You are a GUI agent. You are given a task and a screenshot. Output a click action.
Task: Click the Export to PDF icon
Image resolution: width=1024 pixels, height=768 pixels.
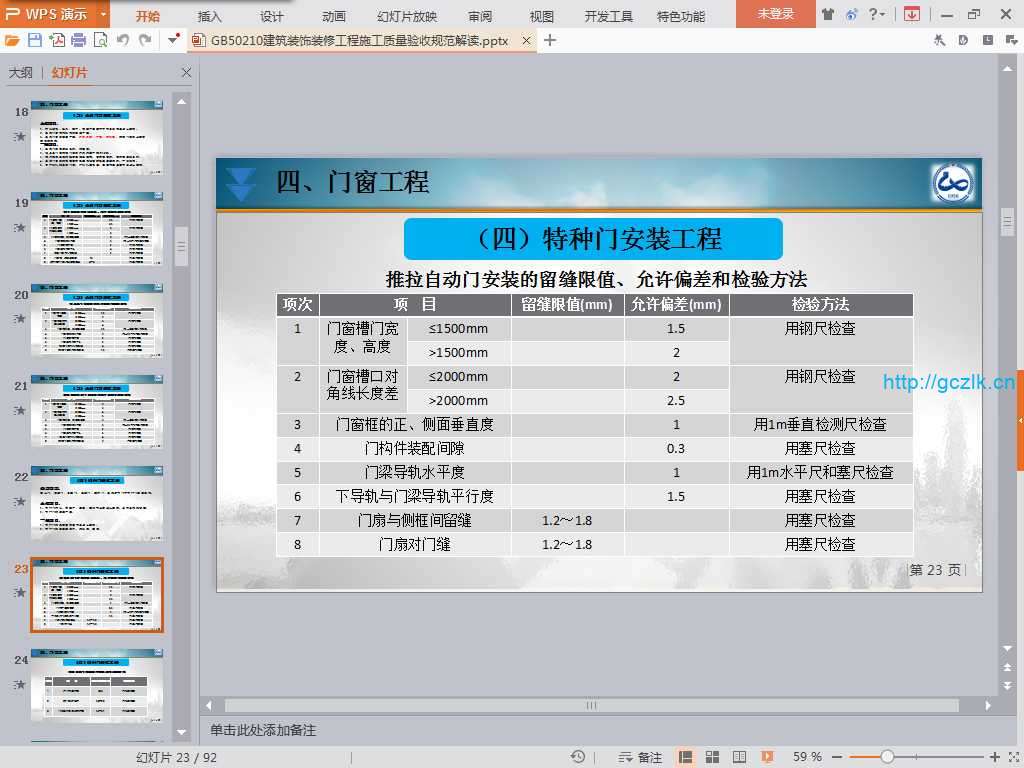tap(57, 40)
